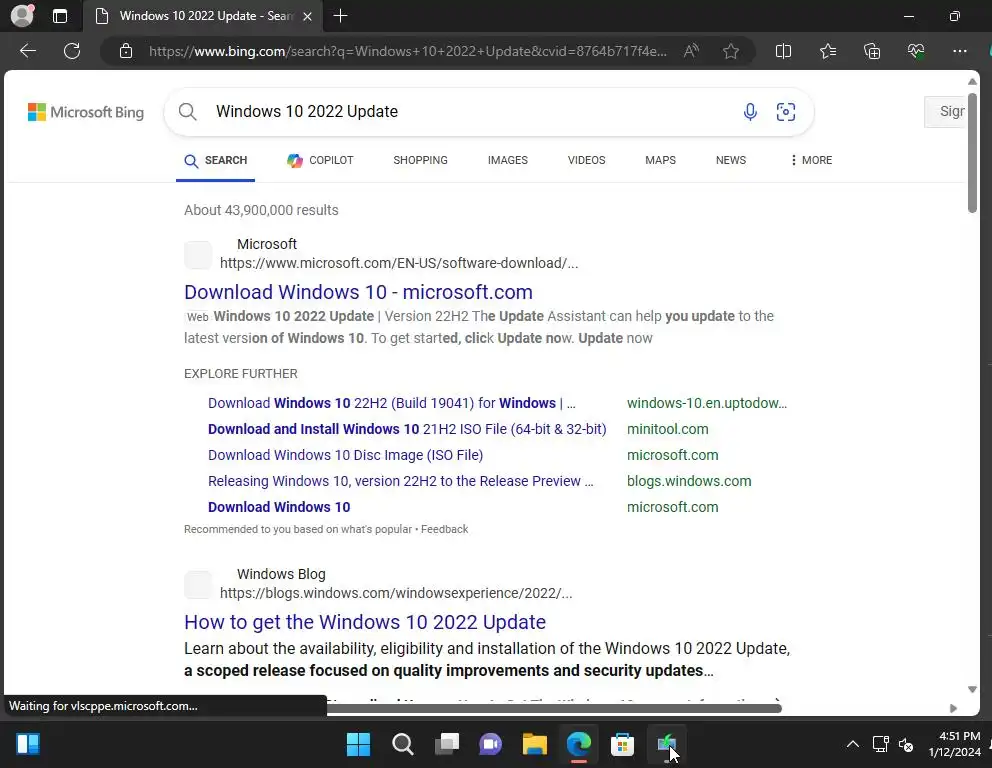Open taskbar Search
This screenshot has width=992, height=768.
pos(402,745)
